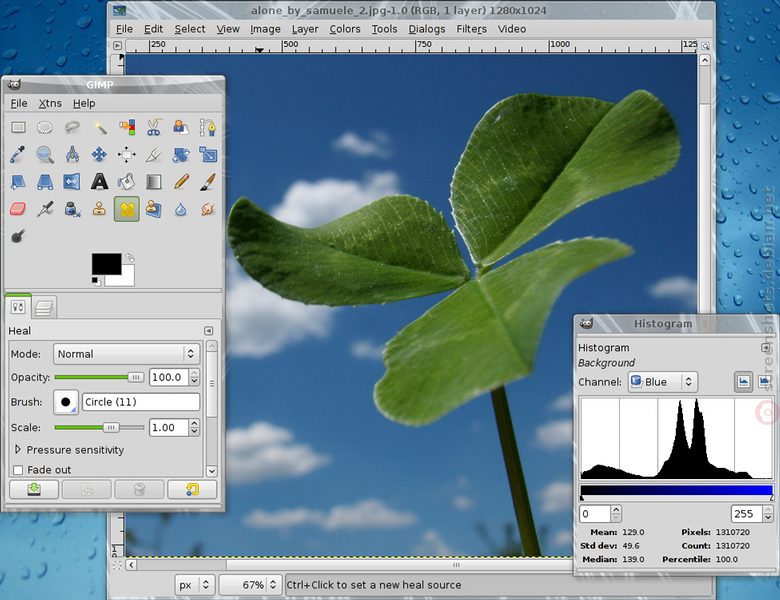
Task: Select the Scissors Select tool
Action: (154, 127)
